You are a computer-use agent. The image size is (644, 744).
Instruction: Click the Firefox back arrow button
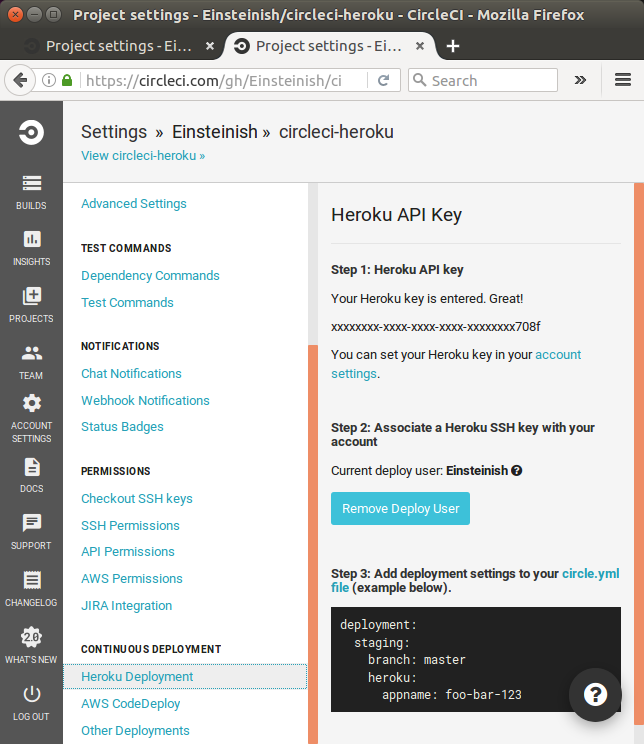tap(20, 80)
